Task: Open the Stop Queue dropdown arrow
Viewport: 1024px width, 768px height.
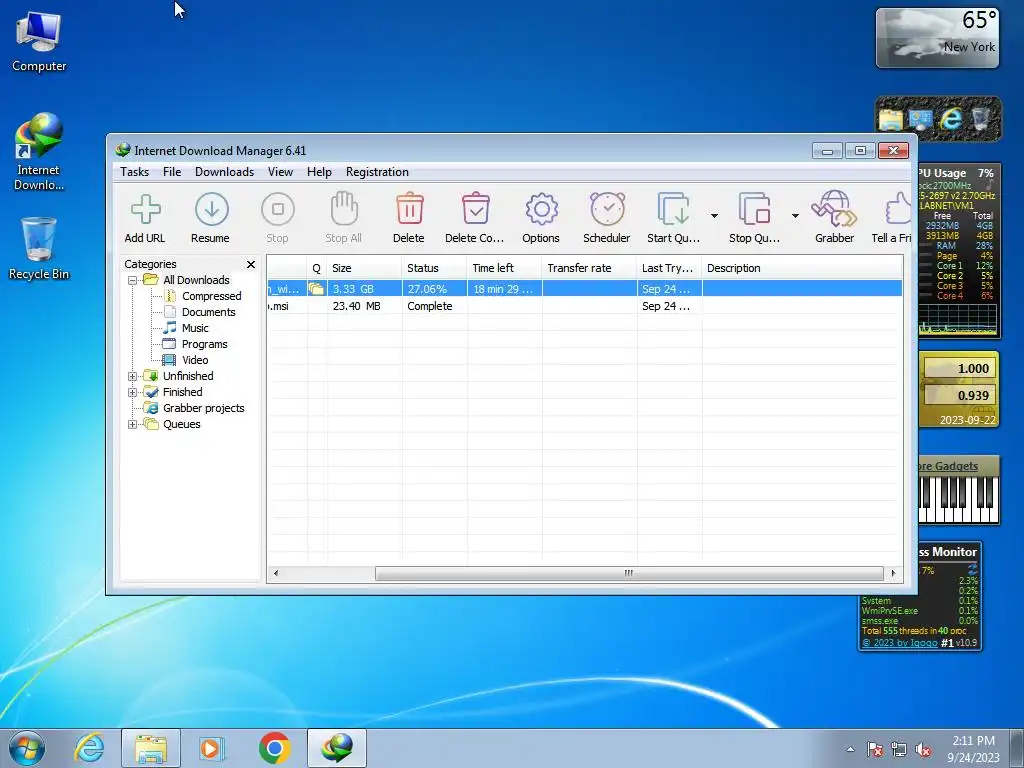Action: [795, 216]
